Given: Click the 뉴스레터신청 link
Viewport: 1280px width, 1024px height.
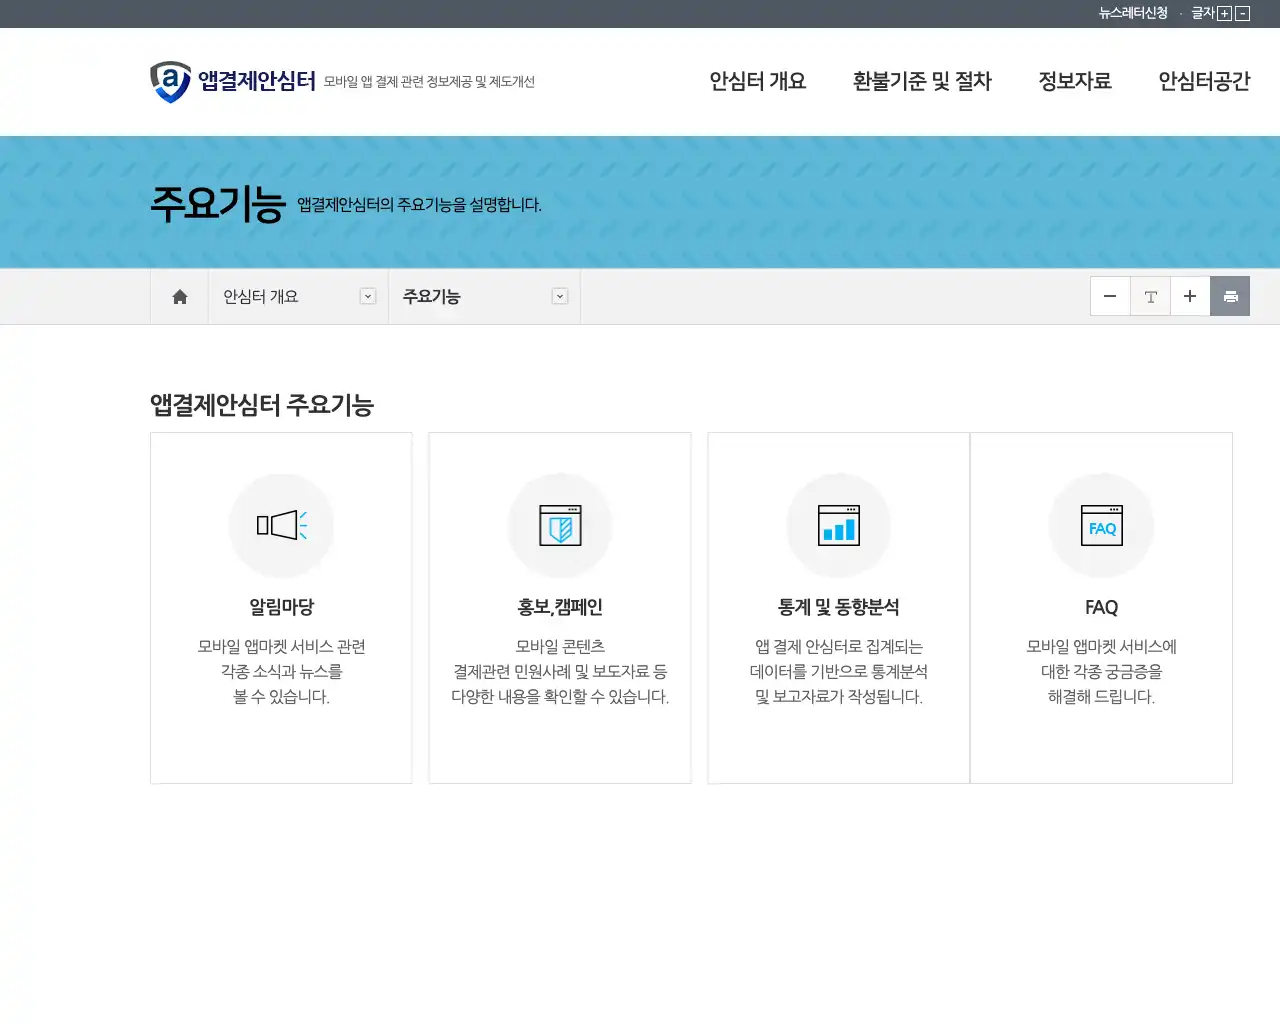Looking at the screenshot, I should 1133,13.
